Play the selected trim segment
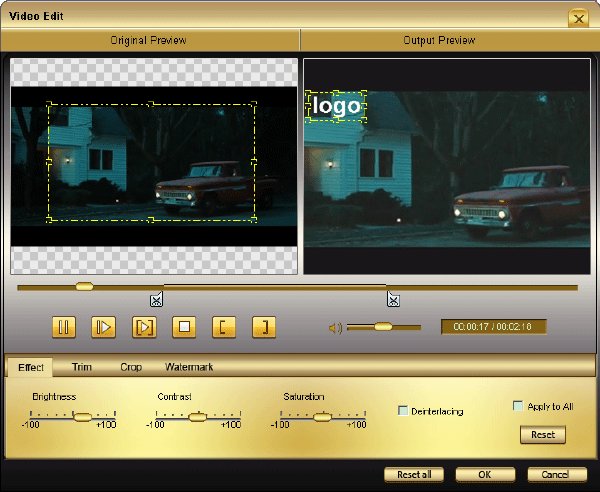The image size is (600, 492). click(144, 327)
